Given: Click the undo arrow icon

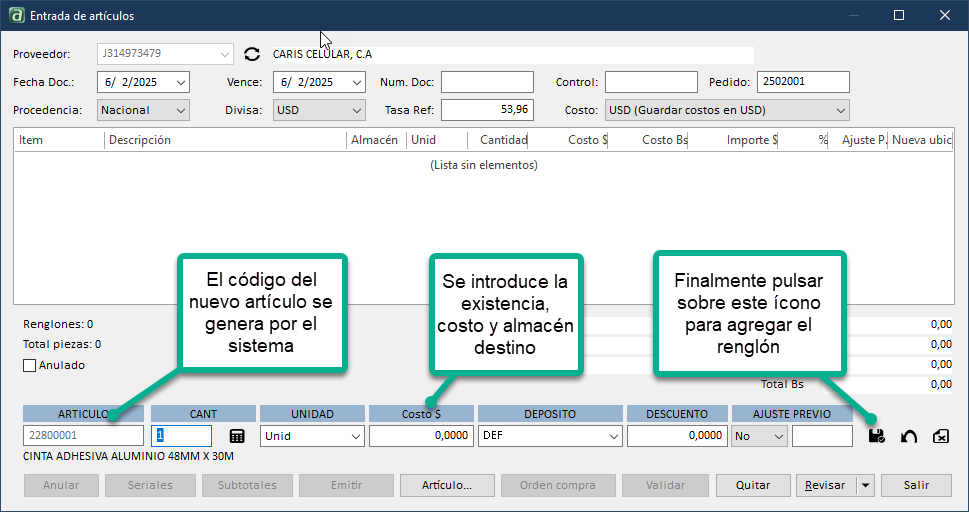Looking at the screenshot, I should click(909, 436).
